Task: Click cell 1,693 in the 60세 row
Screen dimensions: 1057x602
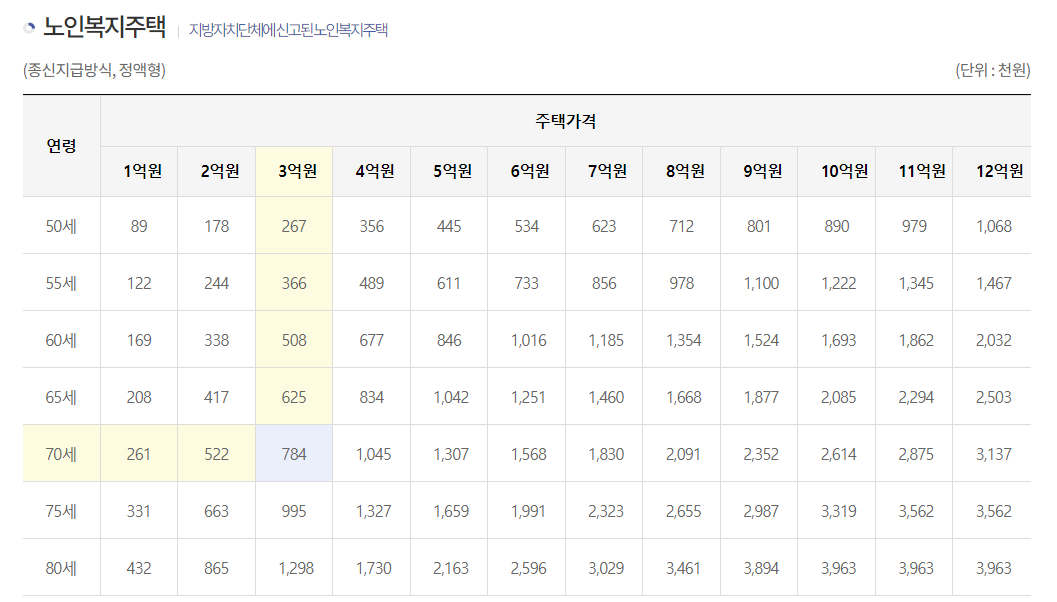Action: click(x=837, y=340)
